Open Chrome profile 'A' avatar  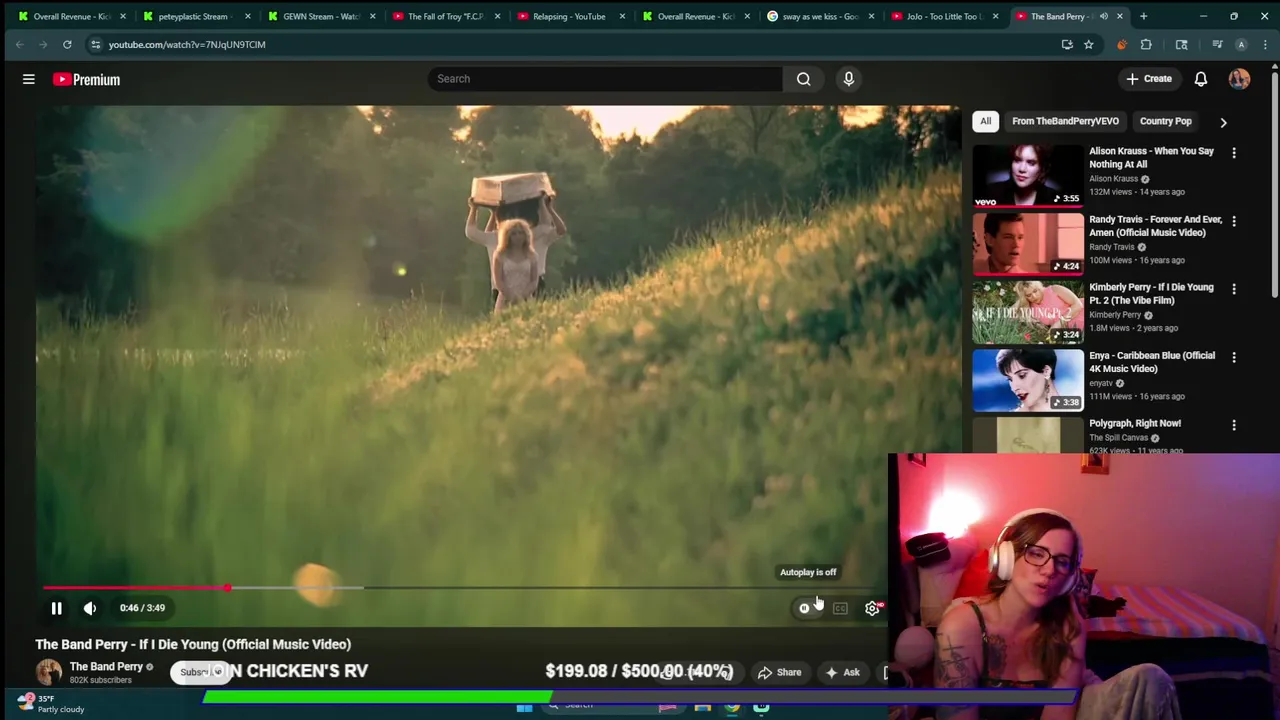click(1241, 44)
